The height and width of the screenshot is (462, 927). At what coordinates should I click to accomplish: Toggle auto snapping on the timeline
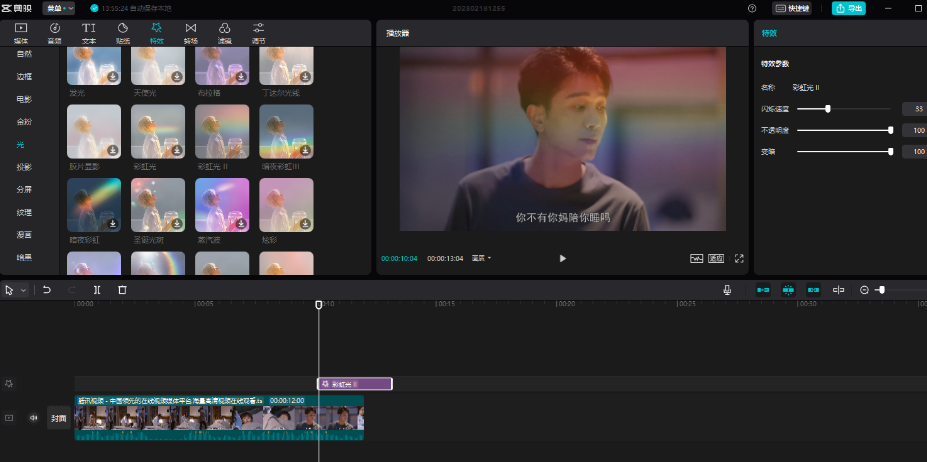pos(788,290)
